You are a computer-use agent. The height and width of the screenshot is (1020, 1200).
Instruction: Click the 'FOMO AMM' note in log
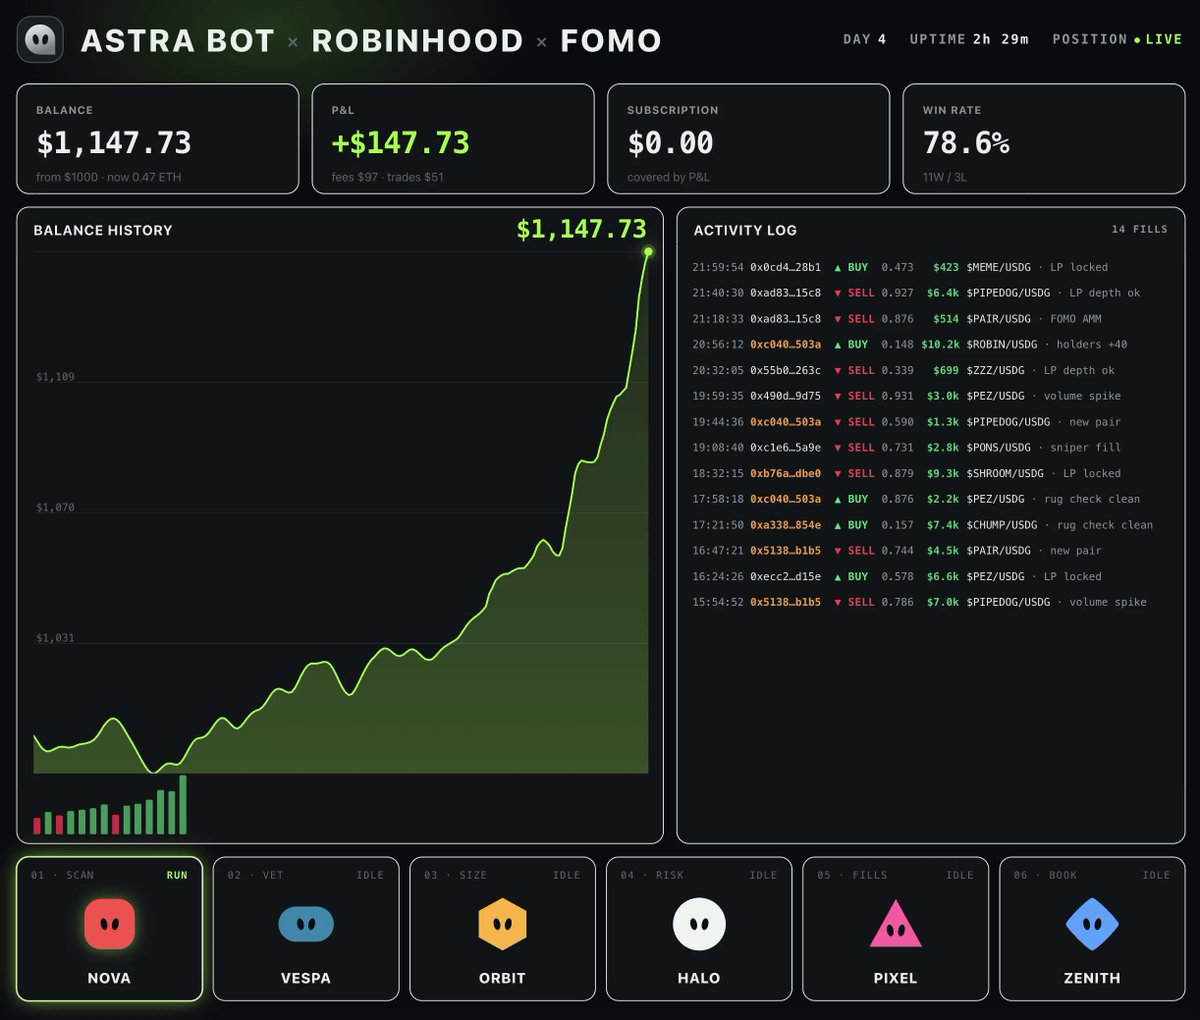[1076, 319]
